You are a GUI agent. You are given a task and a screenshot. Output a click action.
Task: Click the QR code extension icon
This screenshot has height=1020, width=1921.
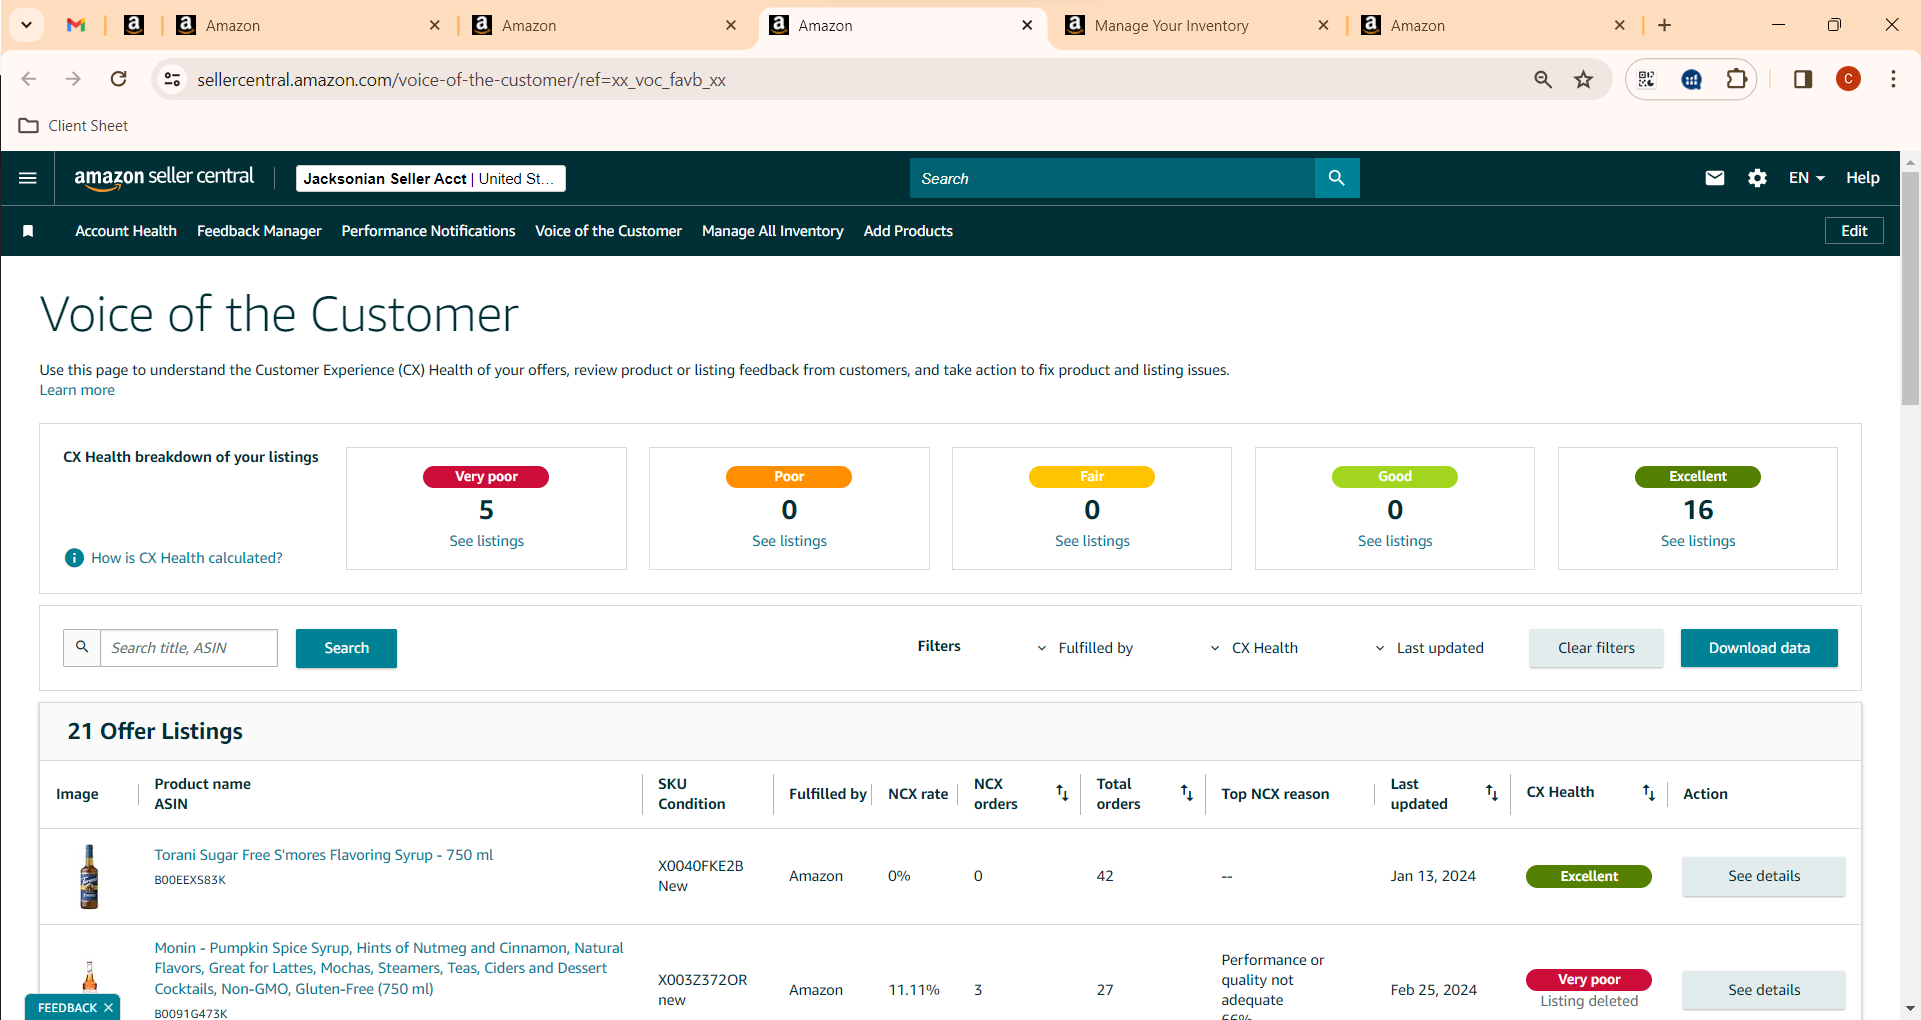(x=1647, y=79)
